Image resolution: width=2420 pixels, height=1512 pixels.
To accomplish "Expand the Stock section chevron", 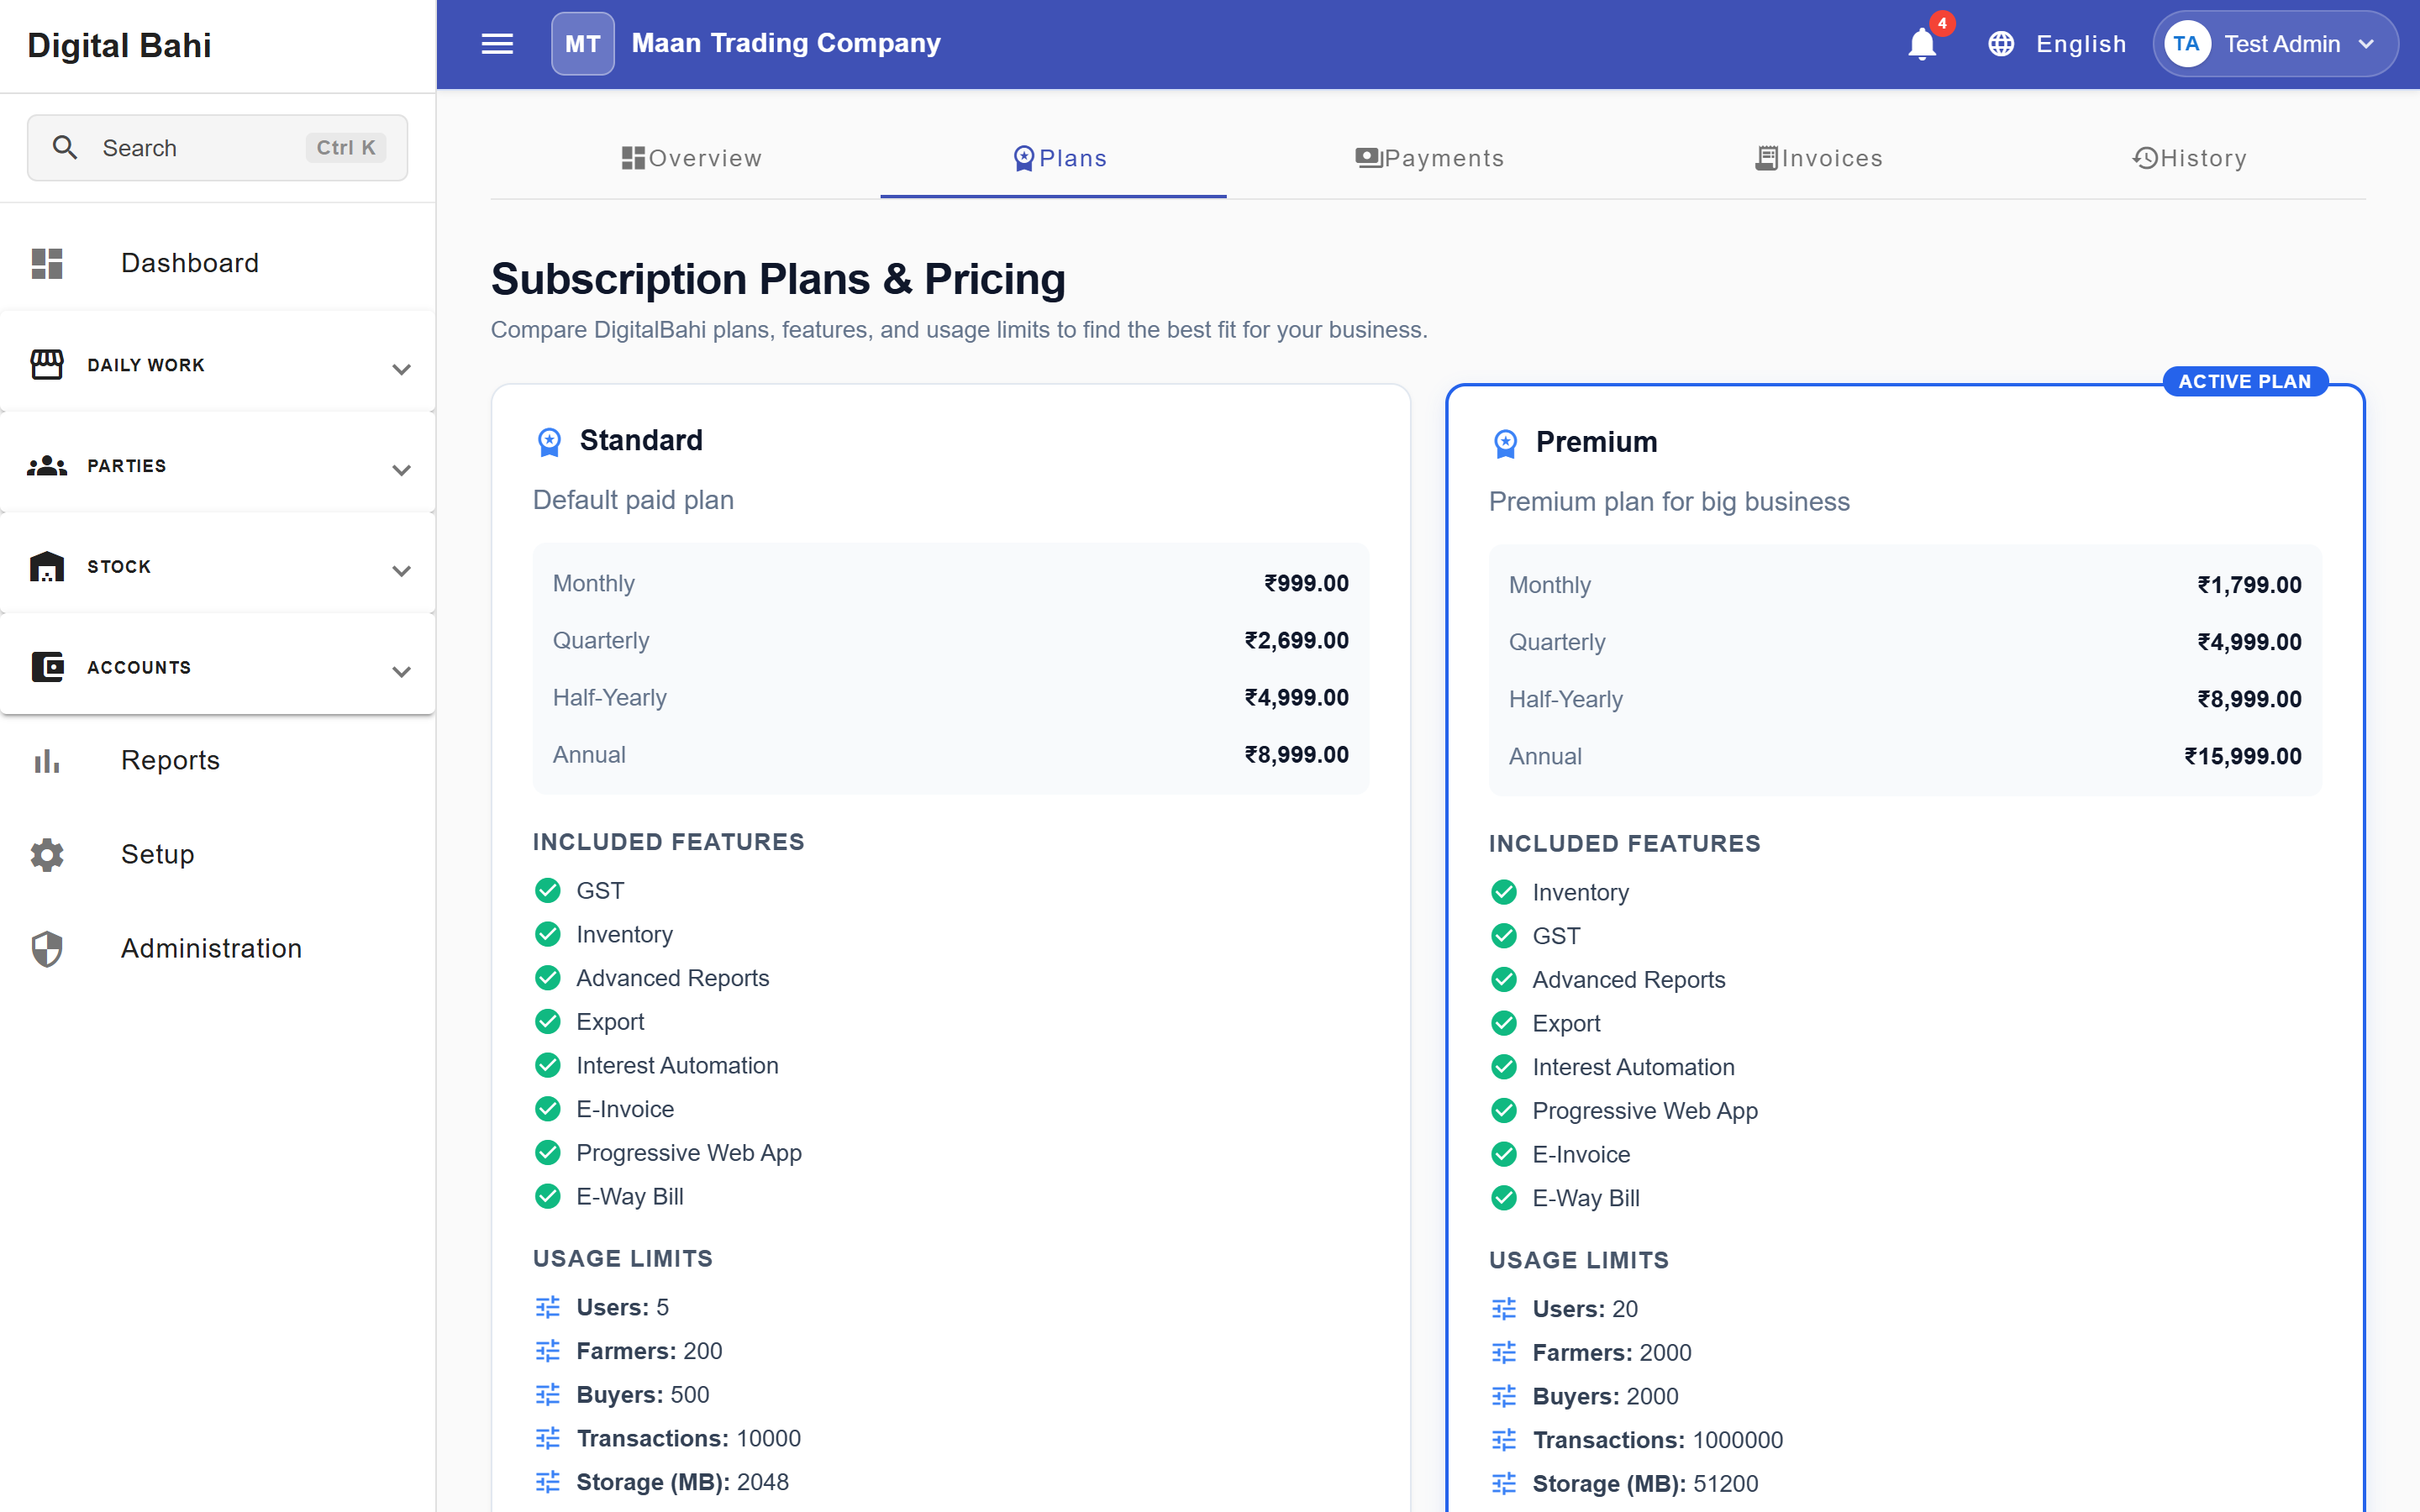I will [x=401, y=571].
